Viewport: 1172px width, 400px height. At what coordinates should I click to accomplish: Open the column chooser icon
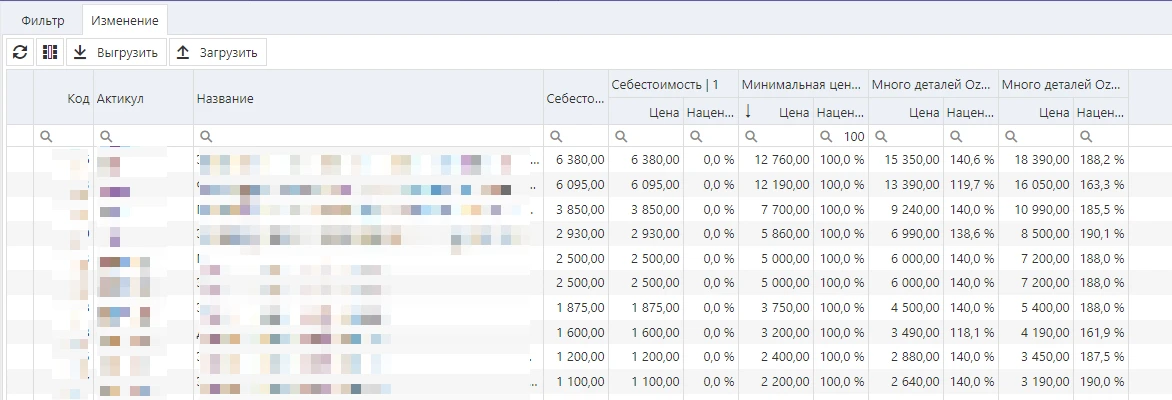[49, 52]
